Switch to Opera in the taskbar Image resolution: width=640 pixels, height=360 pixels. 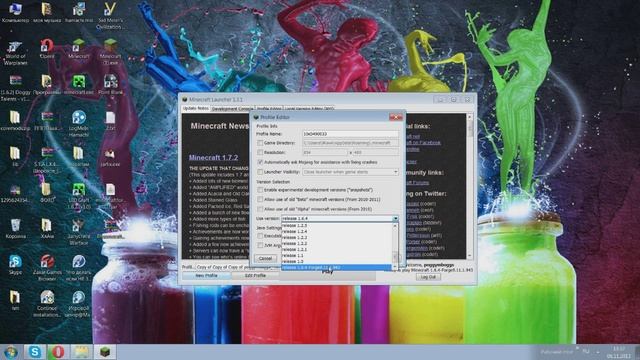[58, 351]
